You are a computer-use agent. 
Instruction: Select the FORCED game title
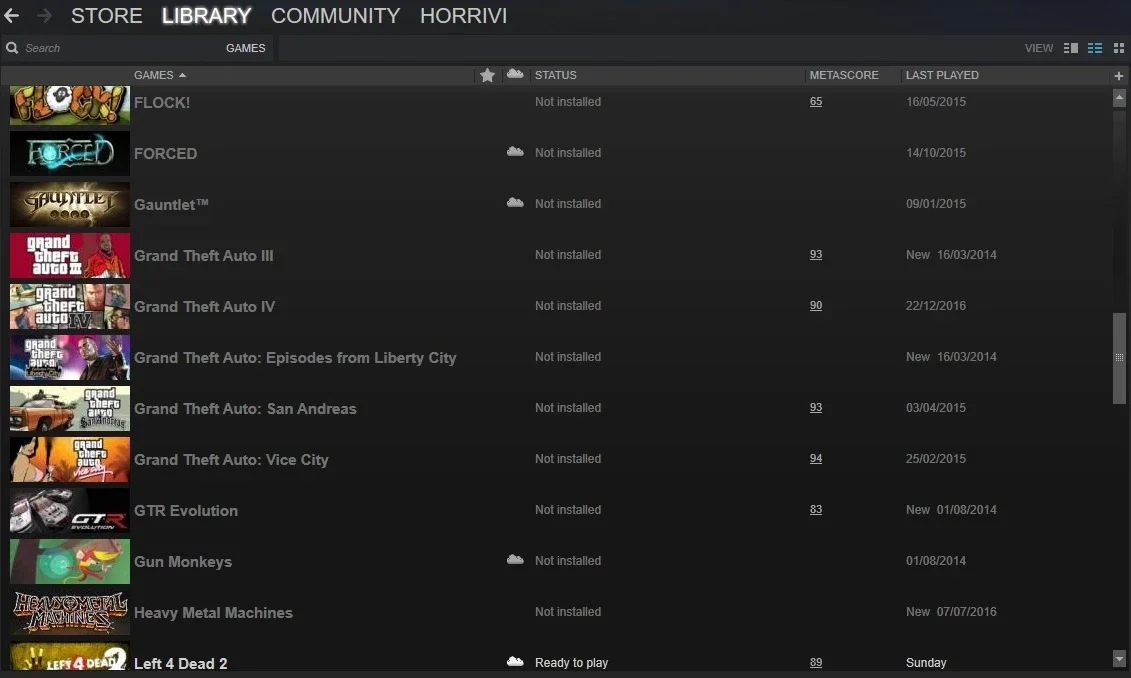point(165,154)
